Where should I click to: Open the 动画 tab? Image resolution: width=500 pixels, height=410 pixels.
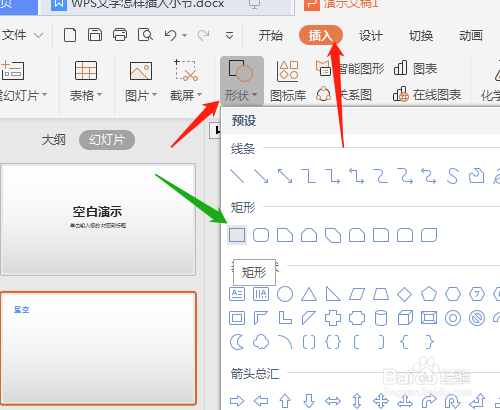471,35
